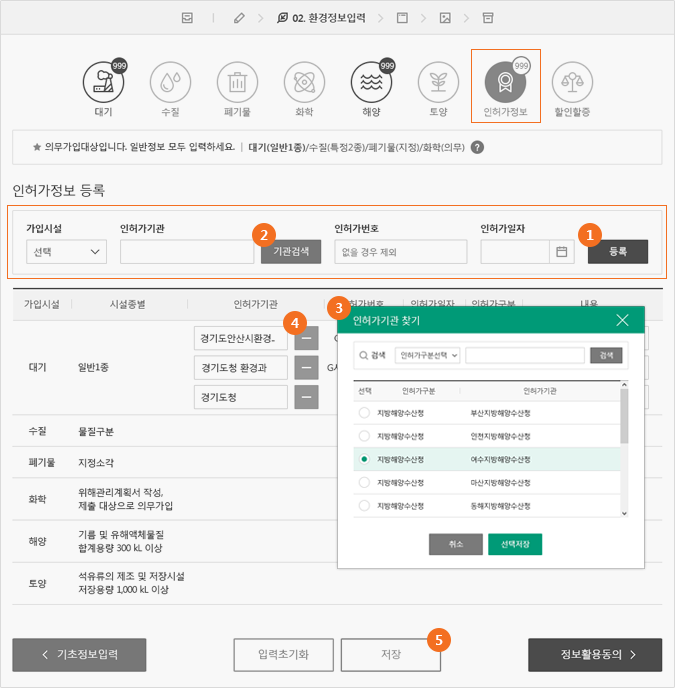Screen dimensions: 675x688
Task: Open the 인허가구분선택 dropdown in dialog
Action: (x=427, y=355)
